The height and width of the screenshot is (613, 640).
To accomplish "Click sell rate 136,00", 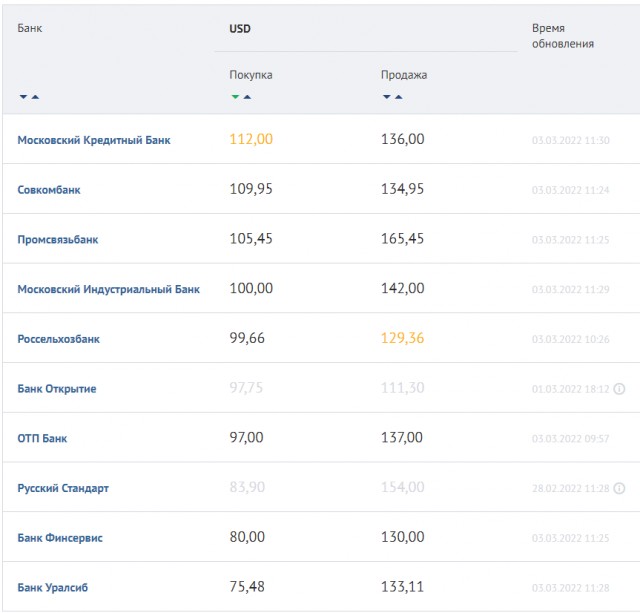I will [x=402, y=139].
